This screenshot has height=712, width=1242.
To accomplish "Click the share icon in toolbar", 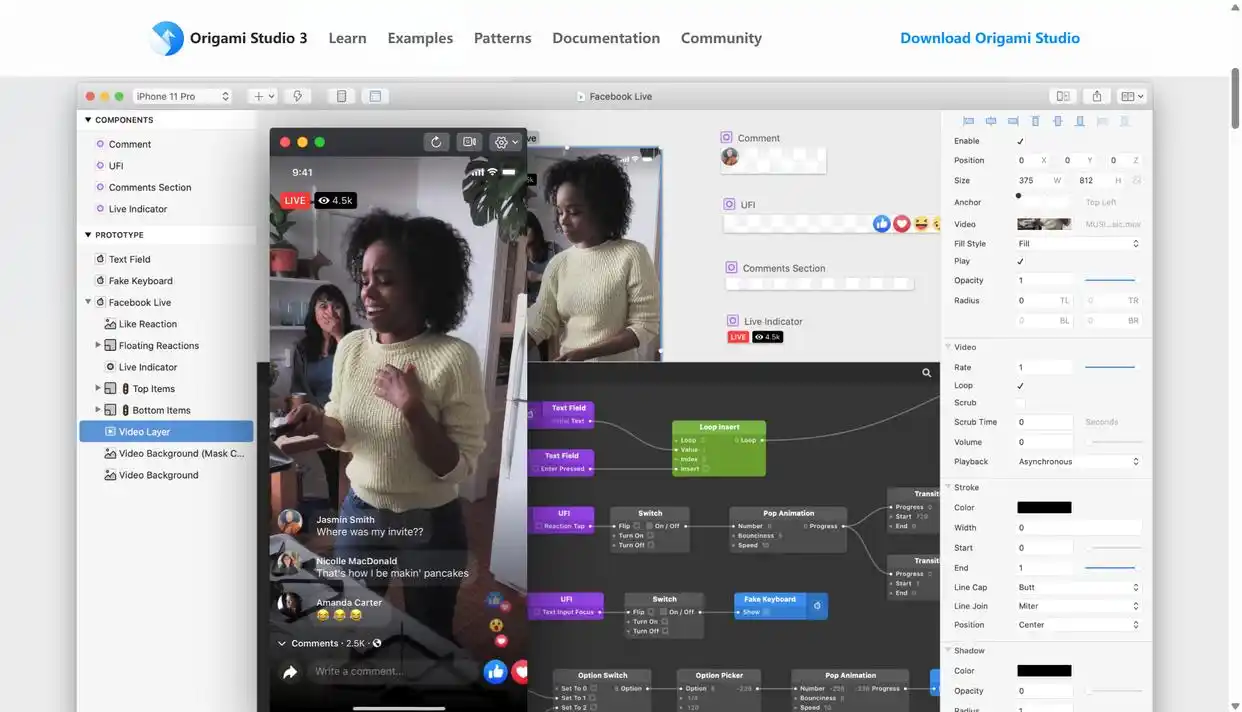I will pos(1097,96).
